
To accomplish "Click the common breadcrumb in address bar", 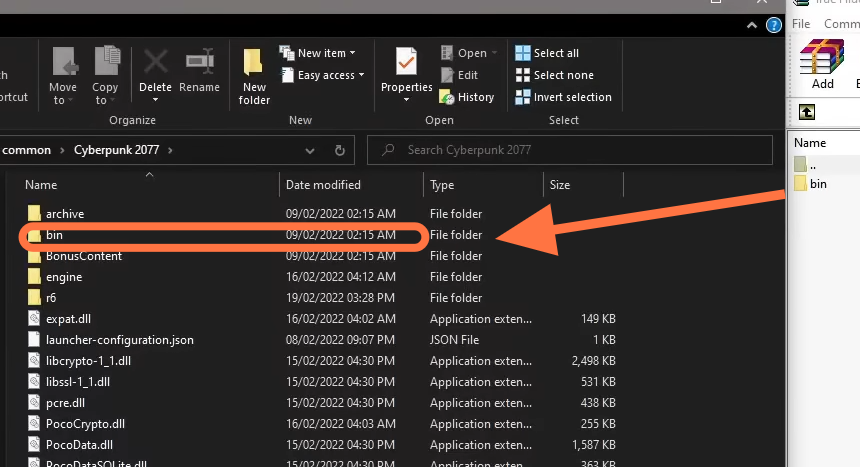I will click(x=26, y=150).
